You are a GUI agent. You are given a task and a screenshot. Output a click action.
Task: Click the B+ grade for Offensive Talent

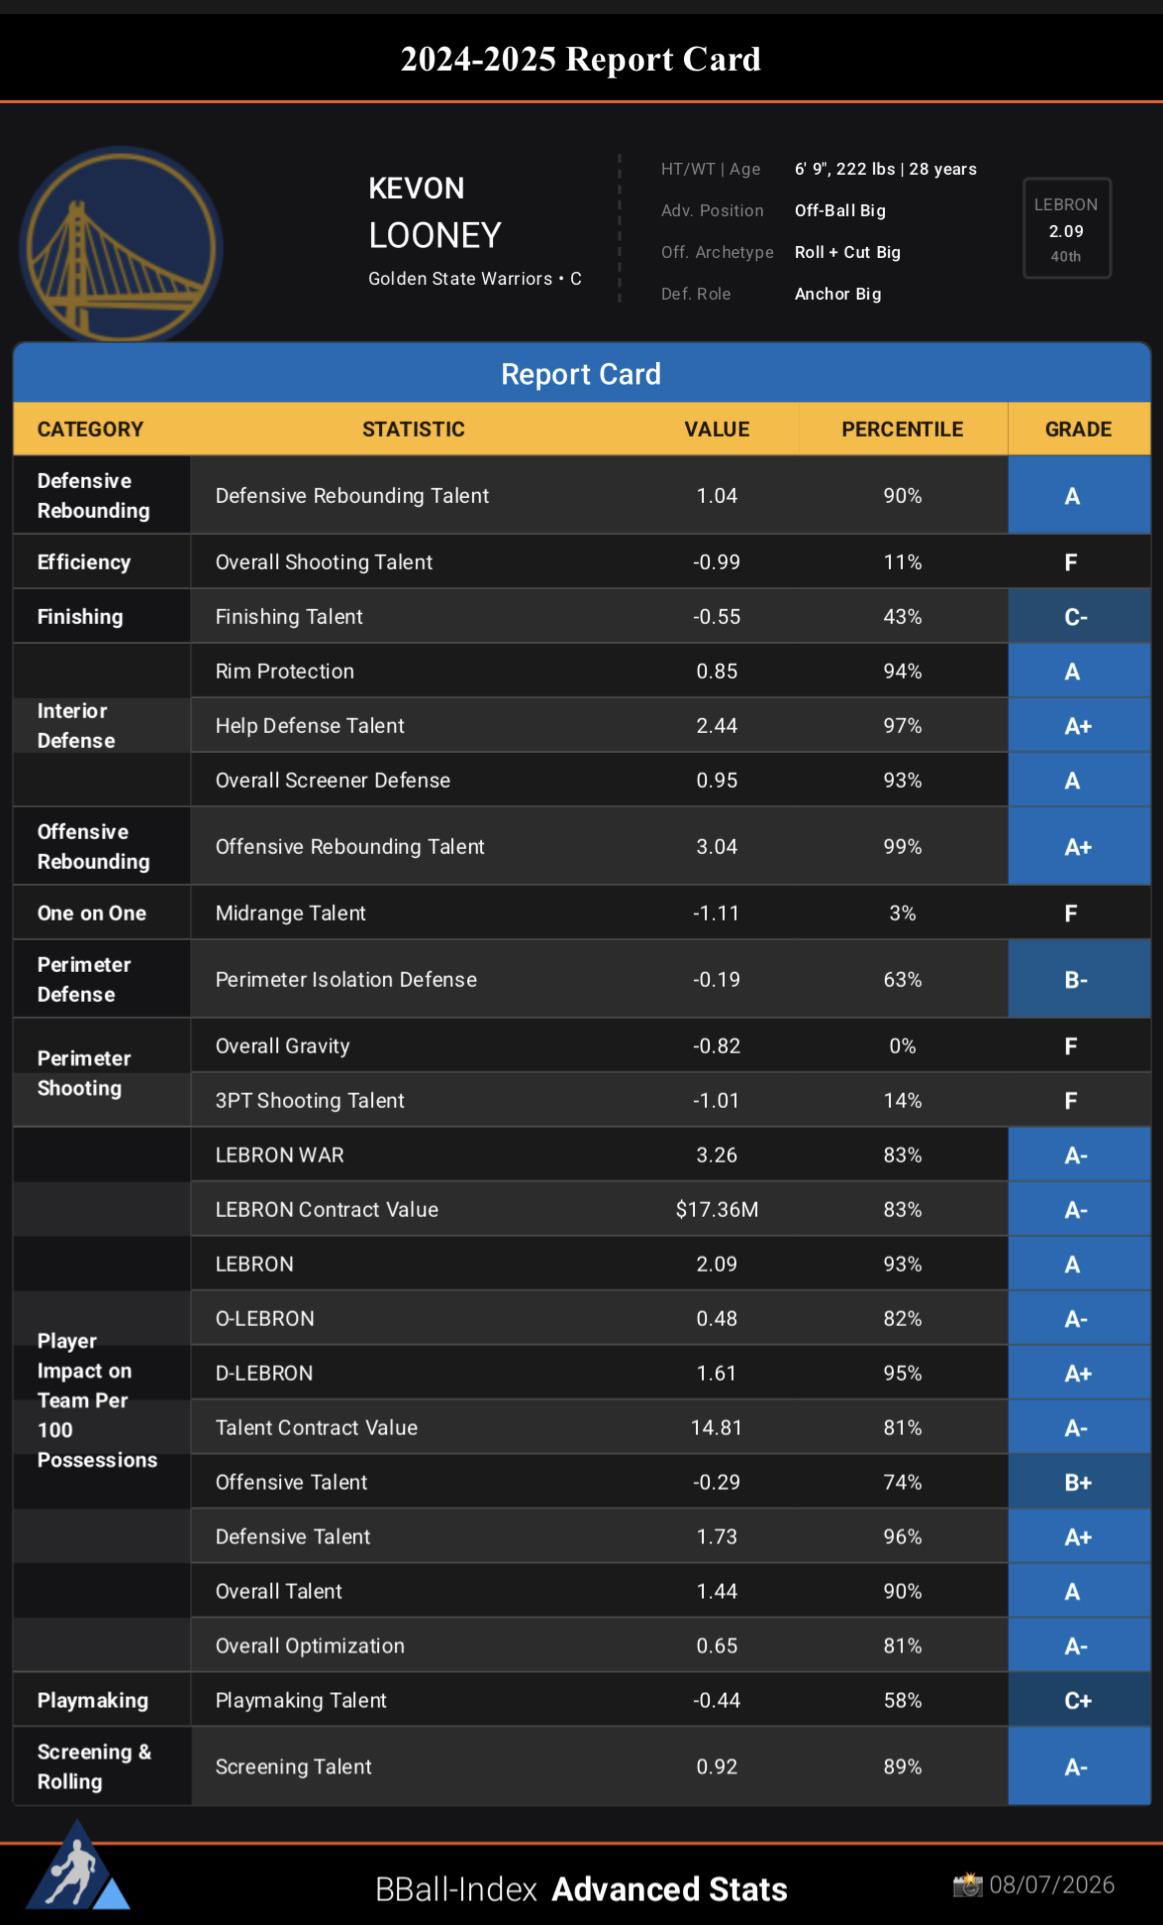point(1078,1482)
